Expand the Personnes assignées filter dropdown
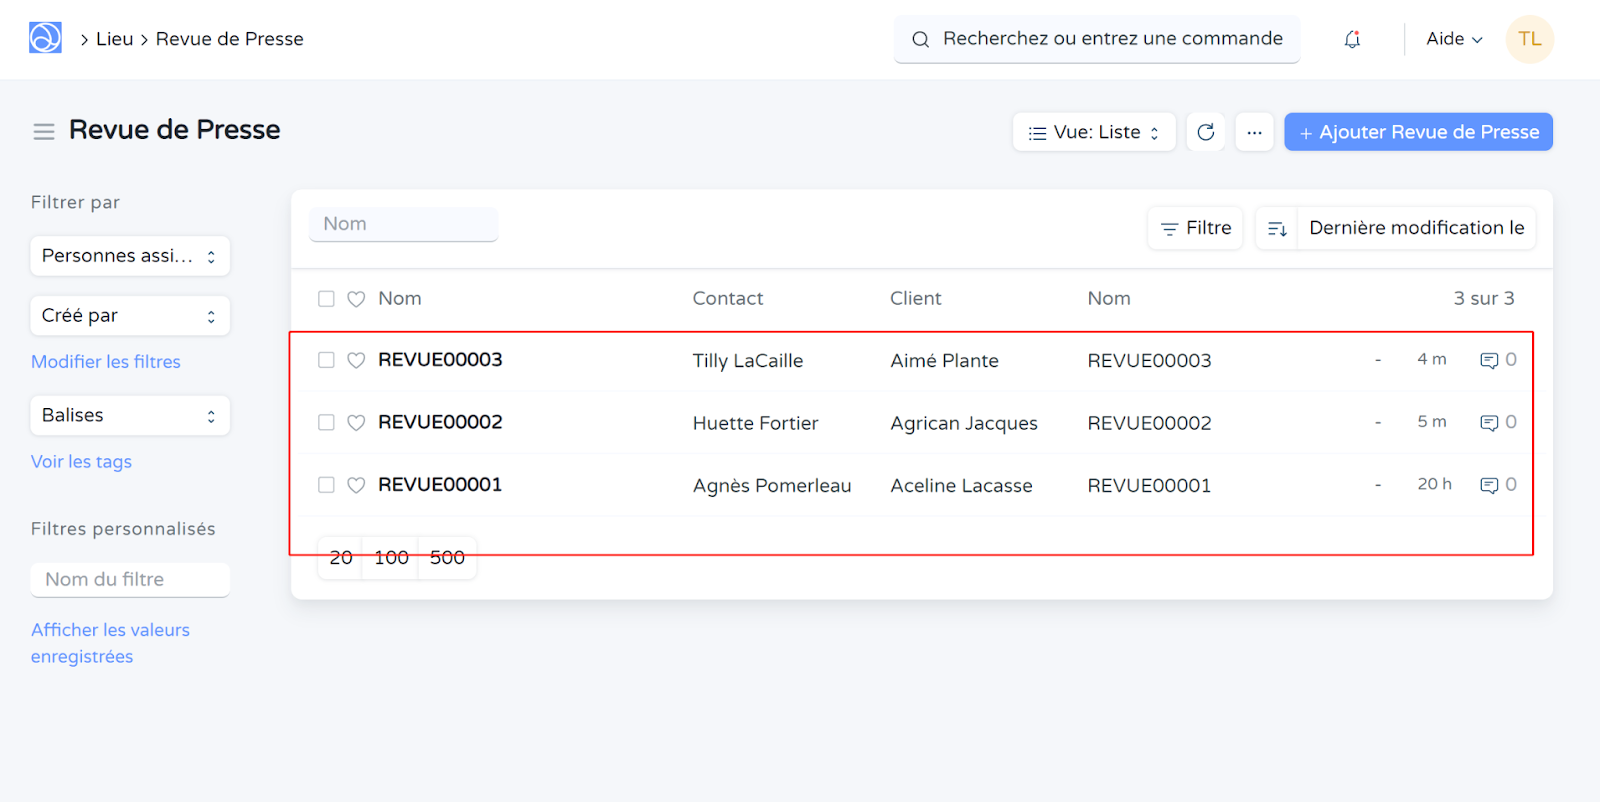The height and width of the screenshot is (802, 1600). (130, 256)
